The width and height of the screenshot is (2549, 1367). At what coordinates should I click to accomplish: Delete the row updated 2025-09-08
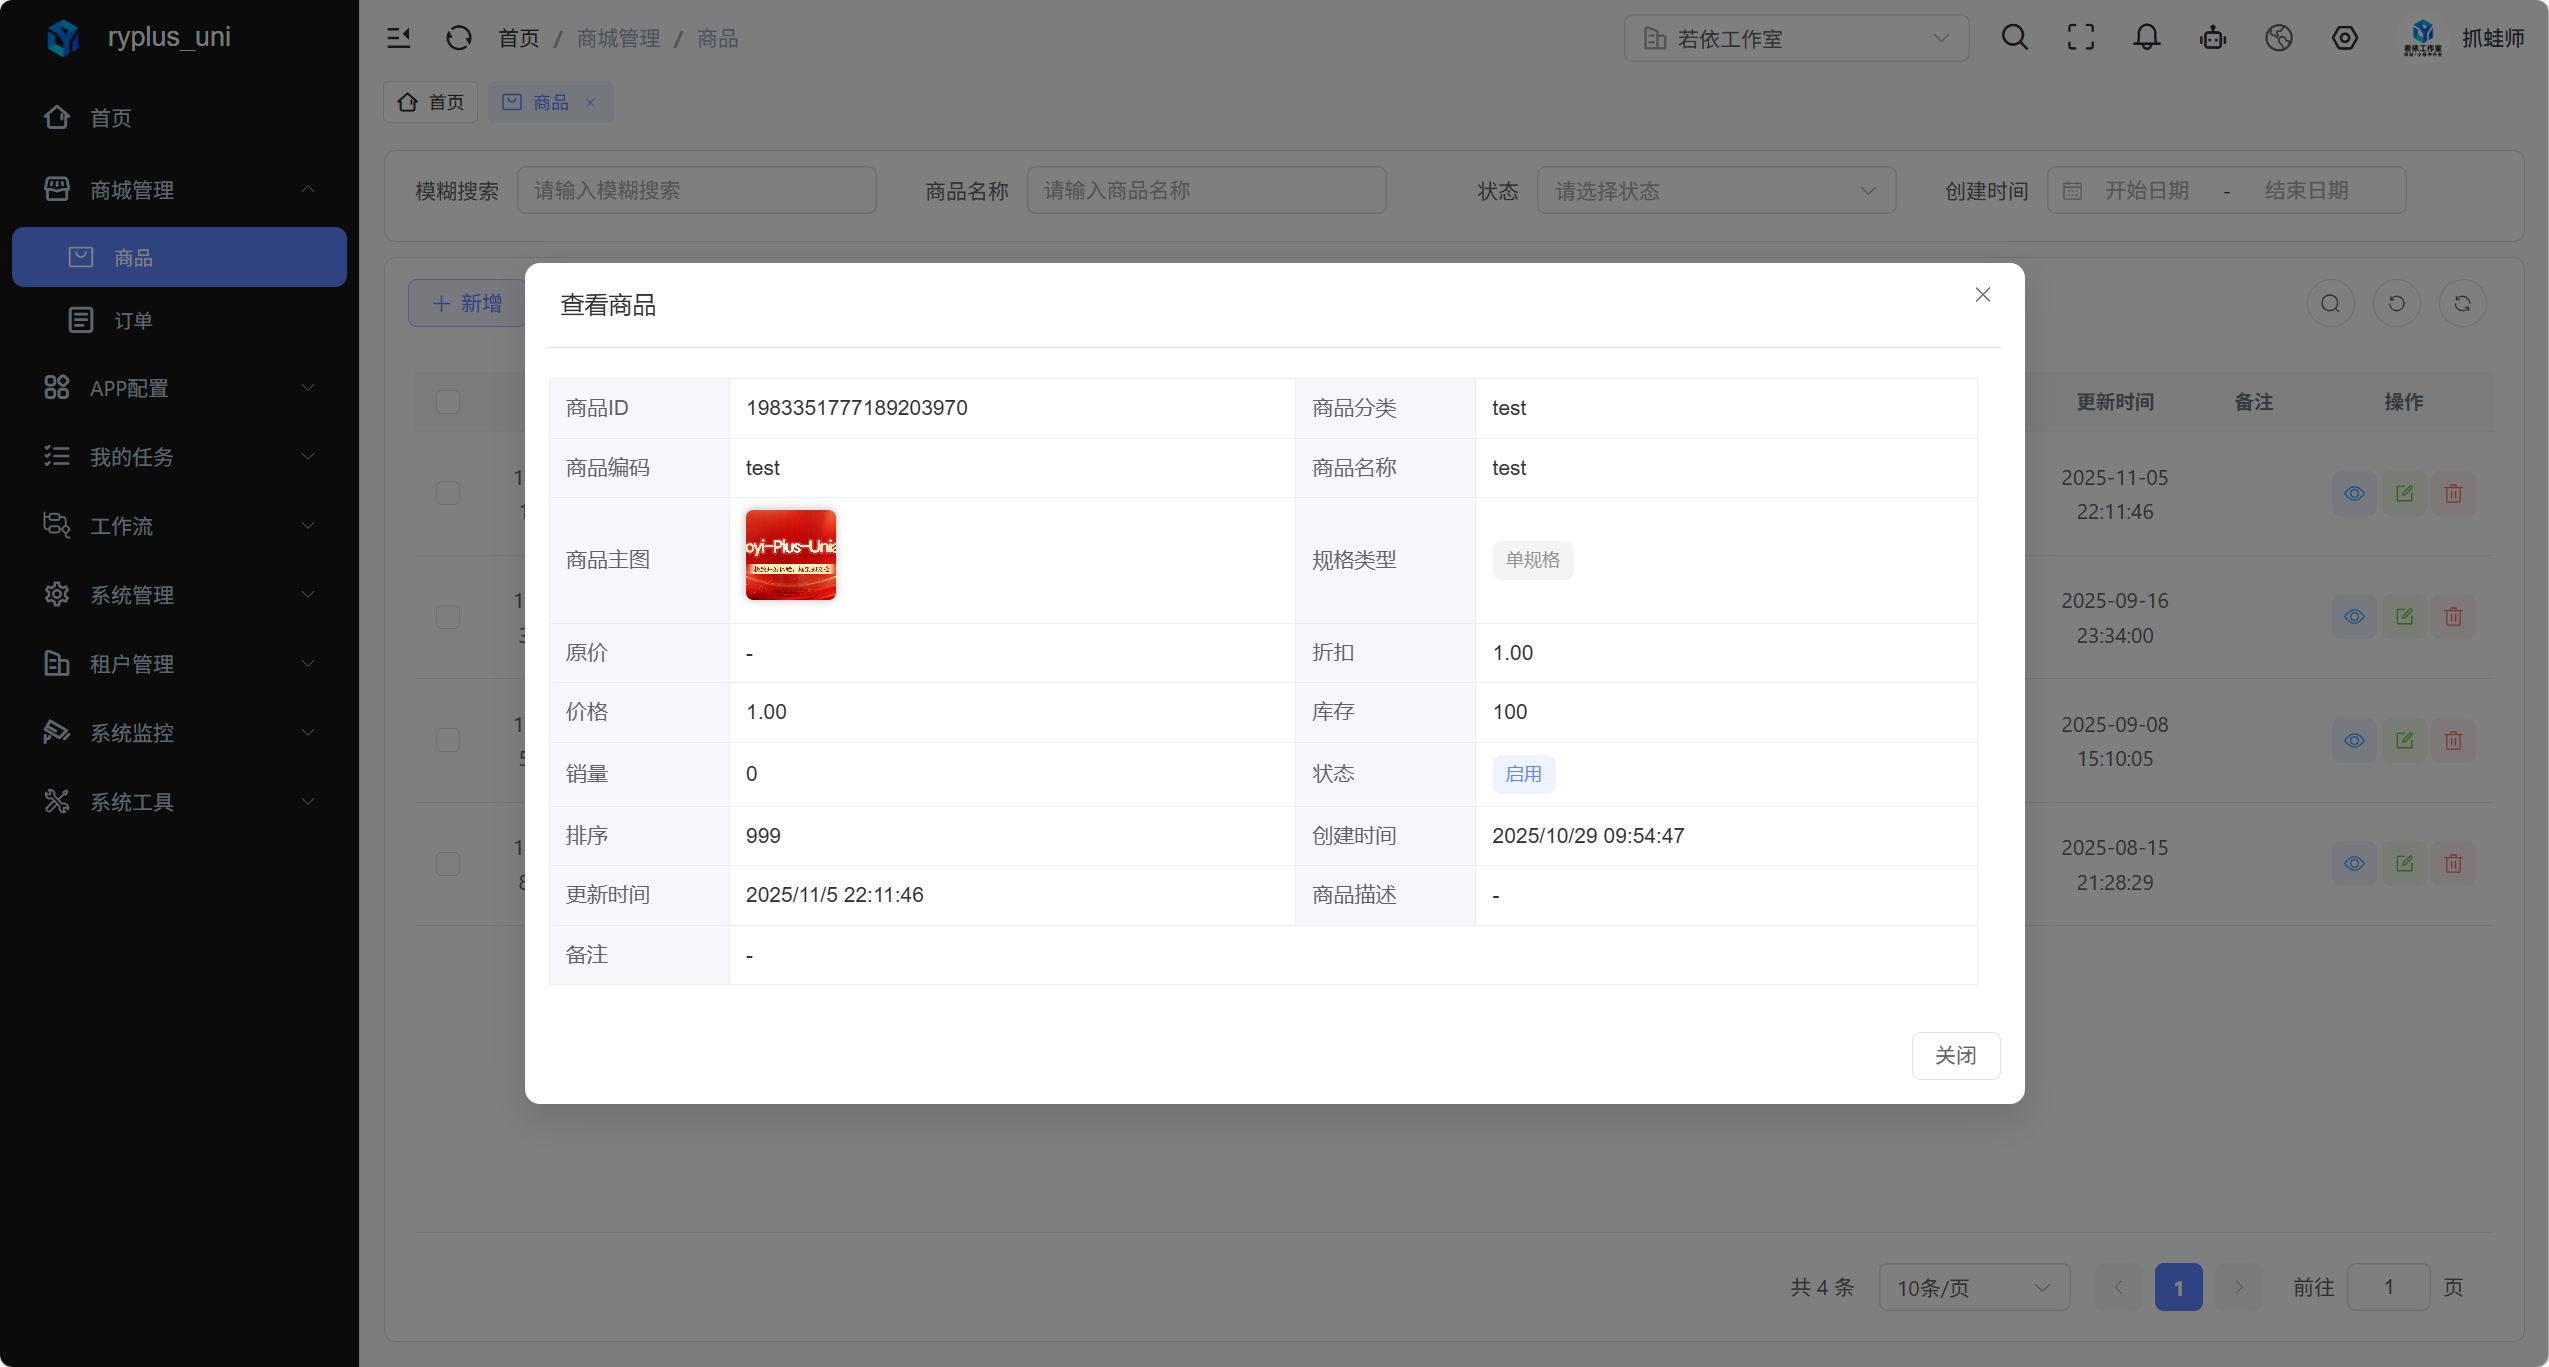pos(2453,740)
